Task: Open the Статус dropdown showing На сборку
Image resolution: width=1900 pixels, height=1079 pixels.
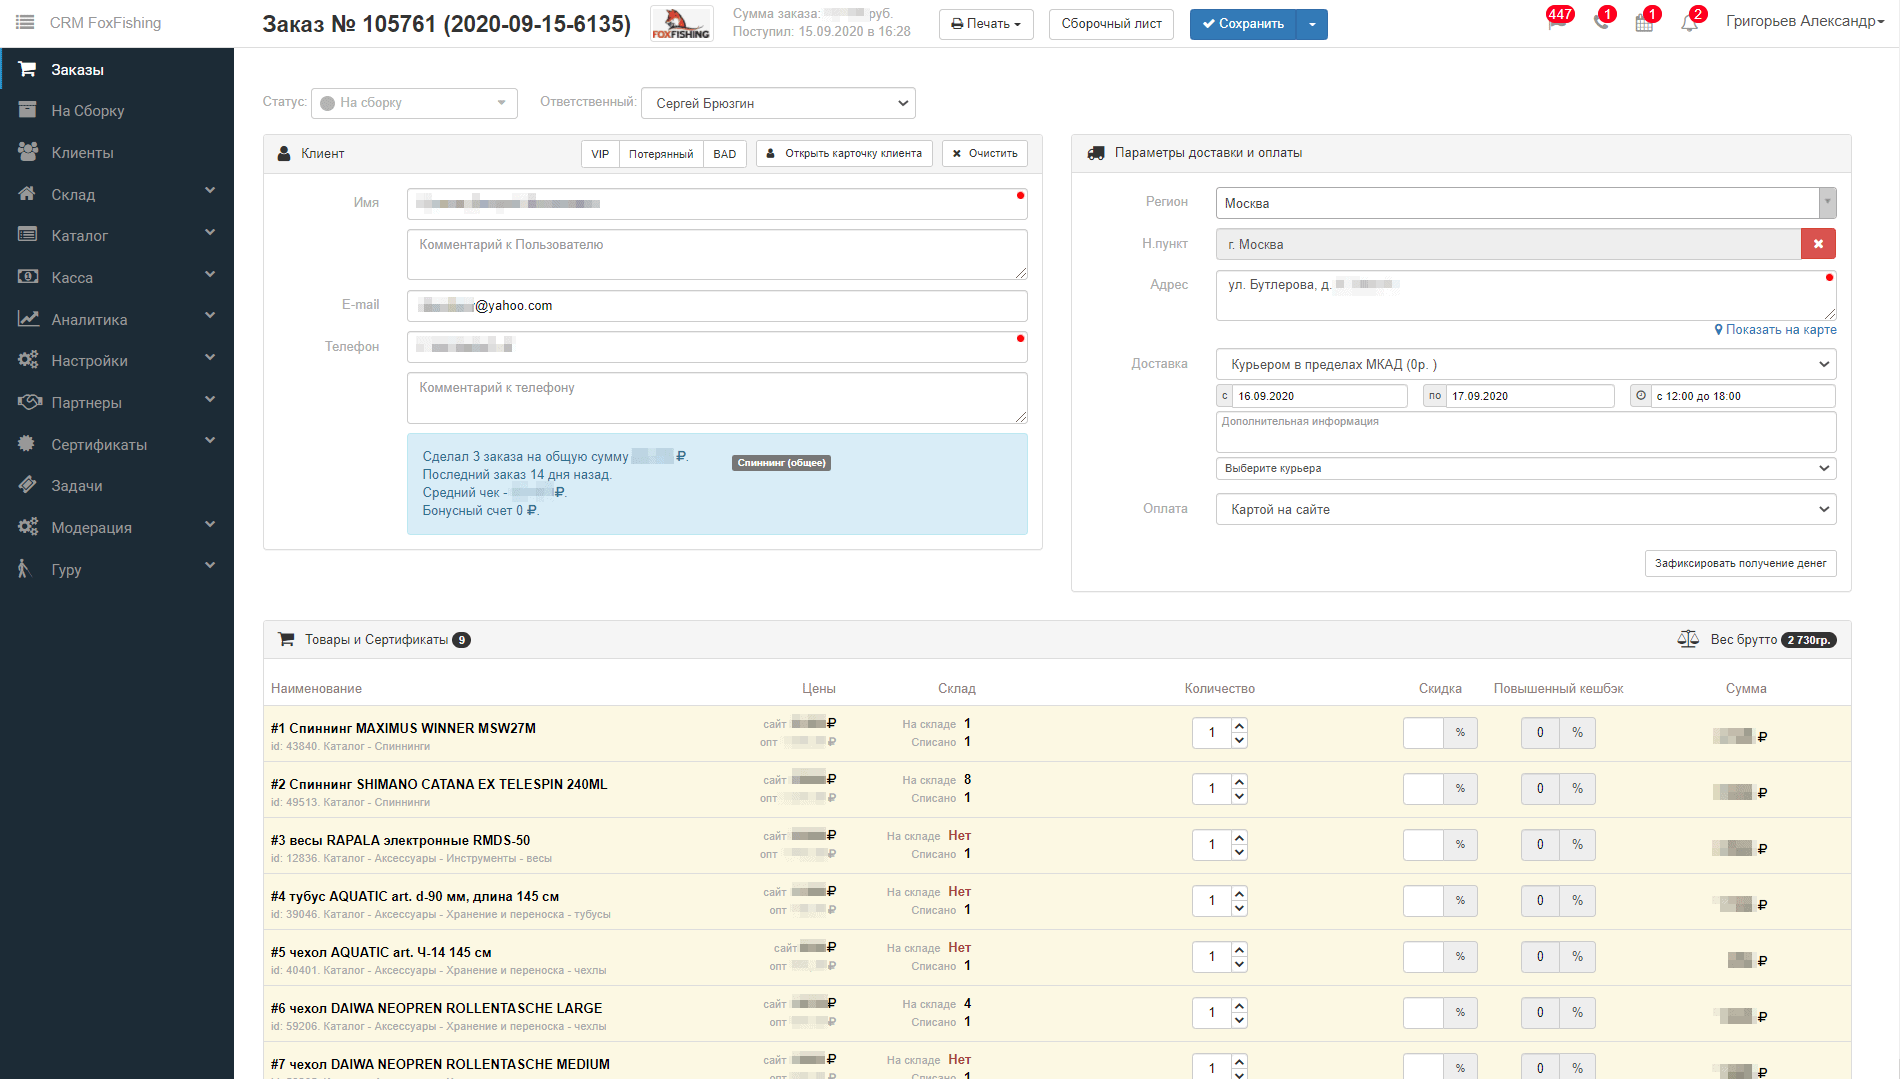Action: 414,103
